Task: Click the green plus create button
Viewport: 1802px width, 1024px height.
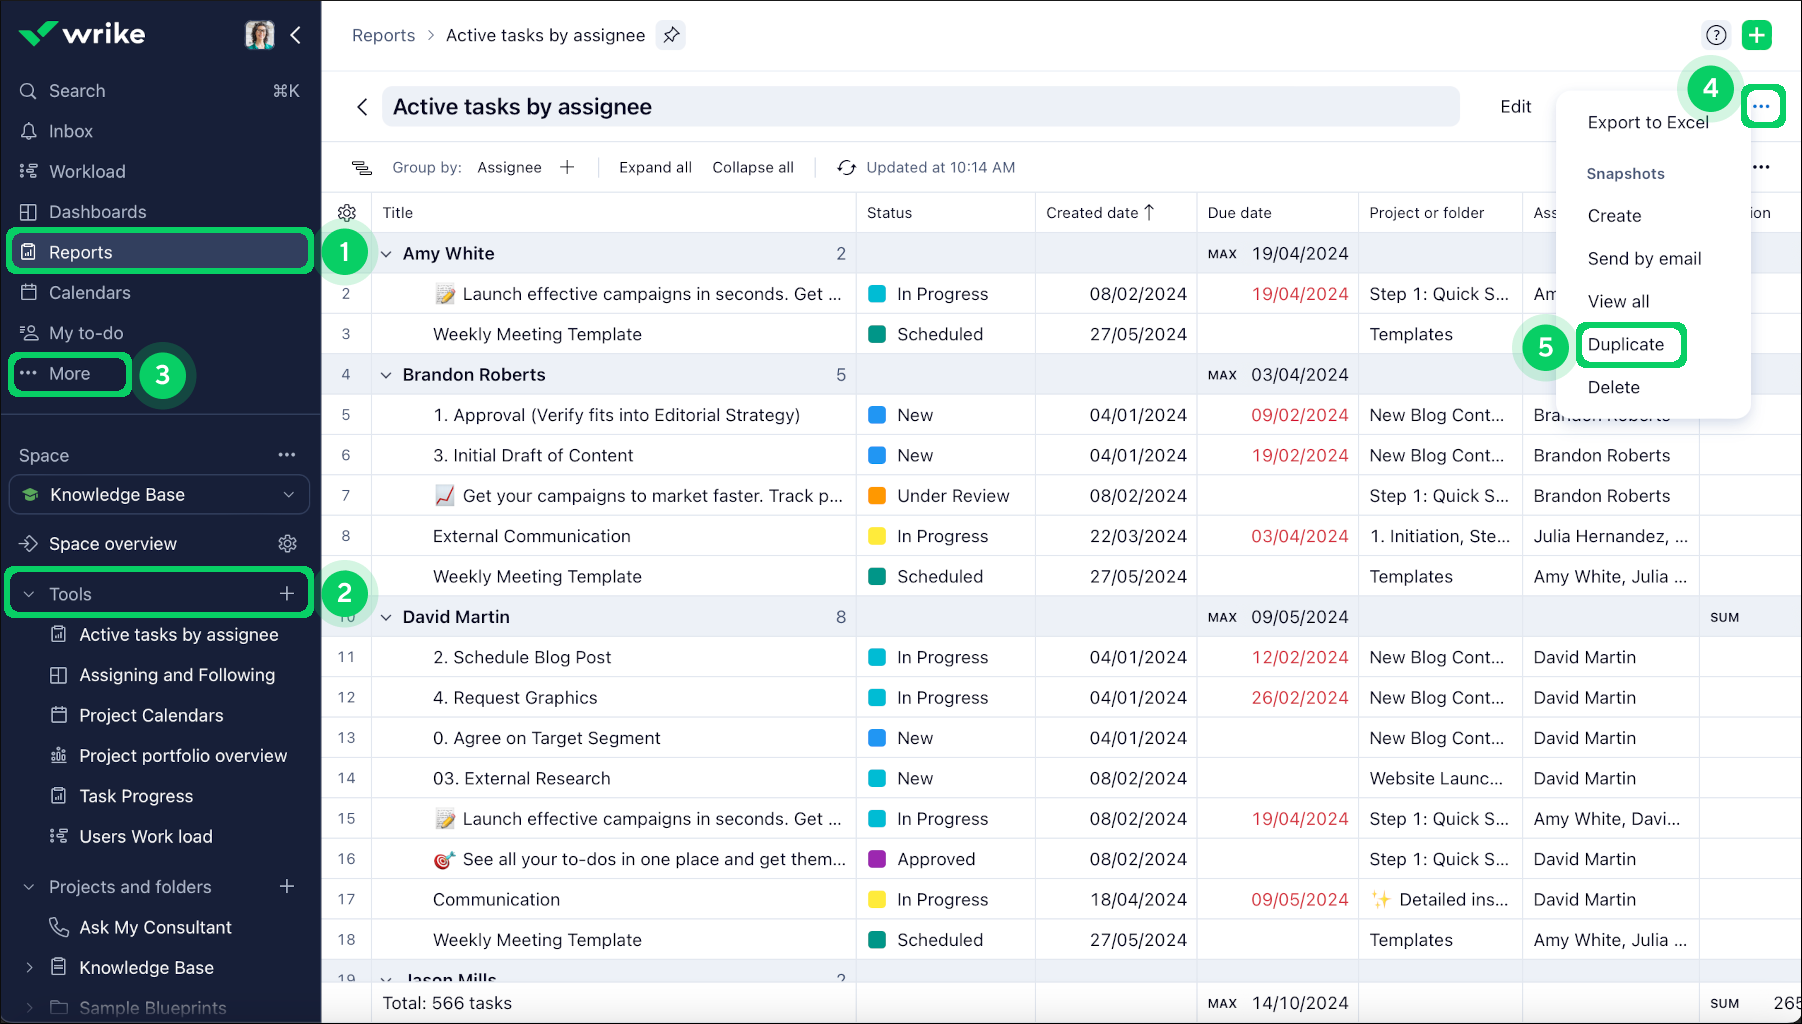Action: coord(1756,35)
